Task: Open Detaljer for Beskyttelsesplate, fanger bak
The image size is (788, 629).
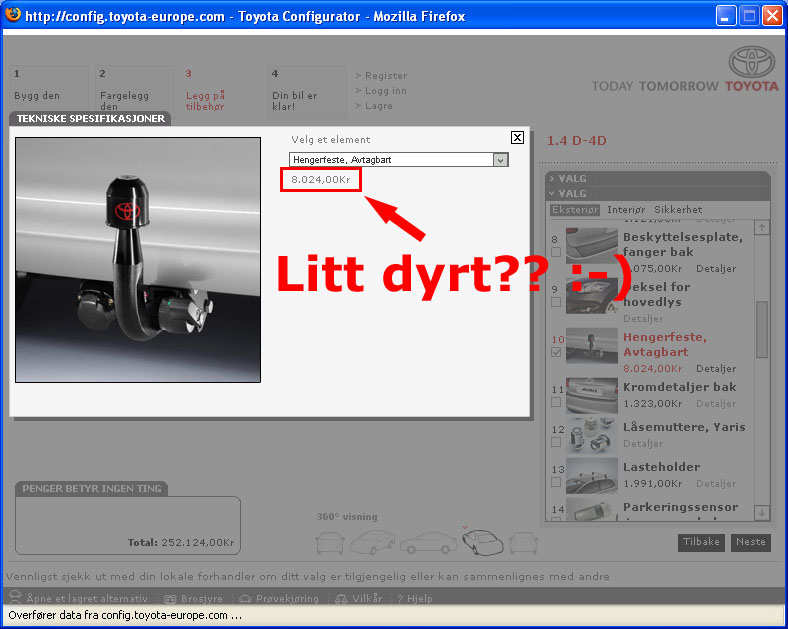Action: click(716, 269)
